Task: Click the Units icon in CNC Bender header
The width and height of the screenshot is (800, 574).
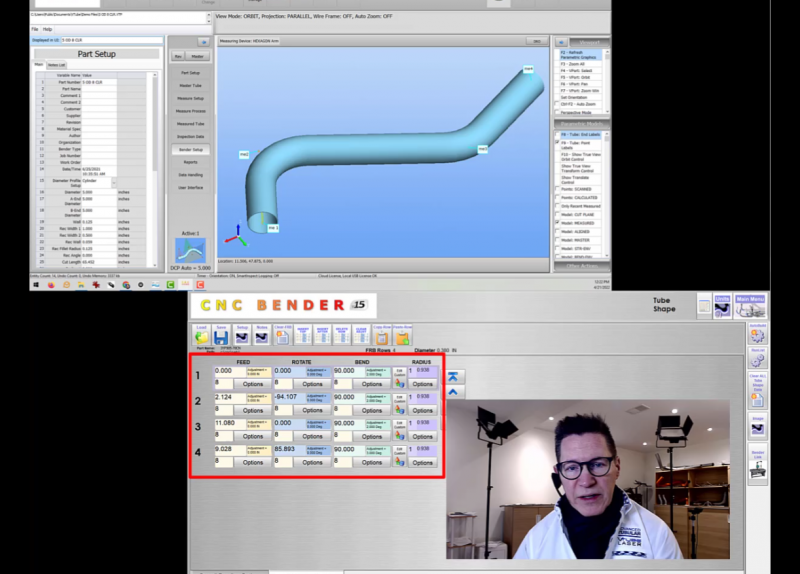Action: point(722,307)
